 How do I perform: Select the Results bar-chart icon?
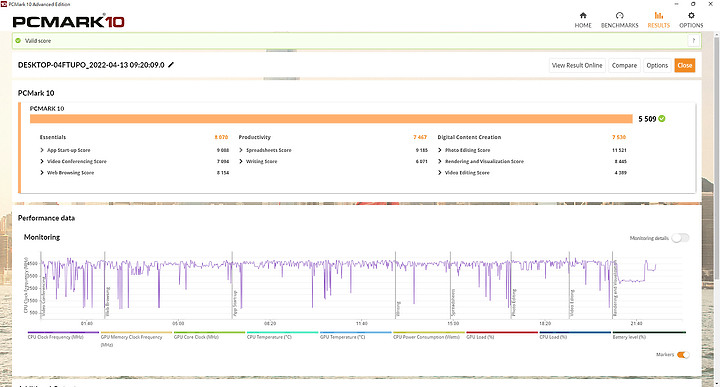point(658,15)
